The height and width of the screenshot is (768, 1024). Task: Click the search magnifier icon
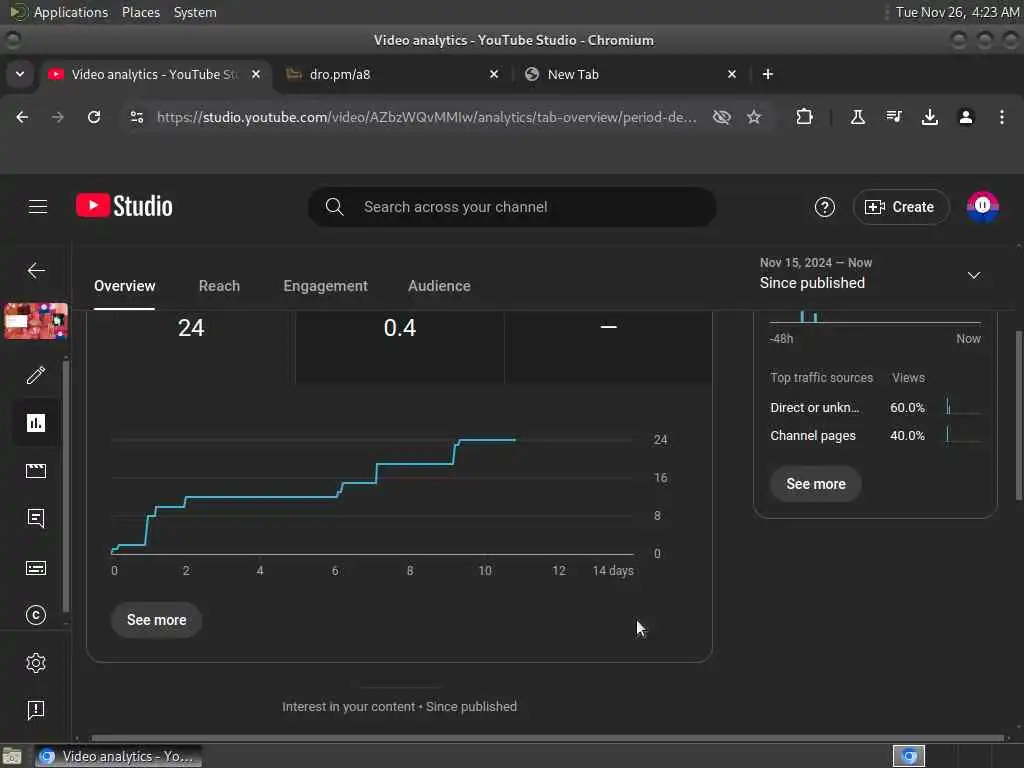[334, 207]
